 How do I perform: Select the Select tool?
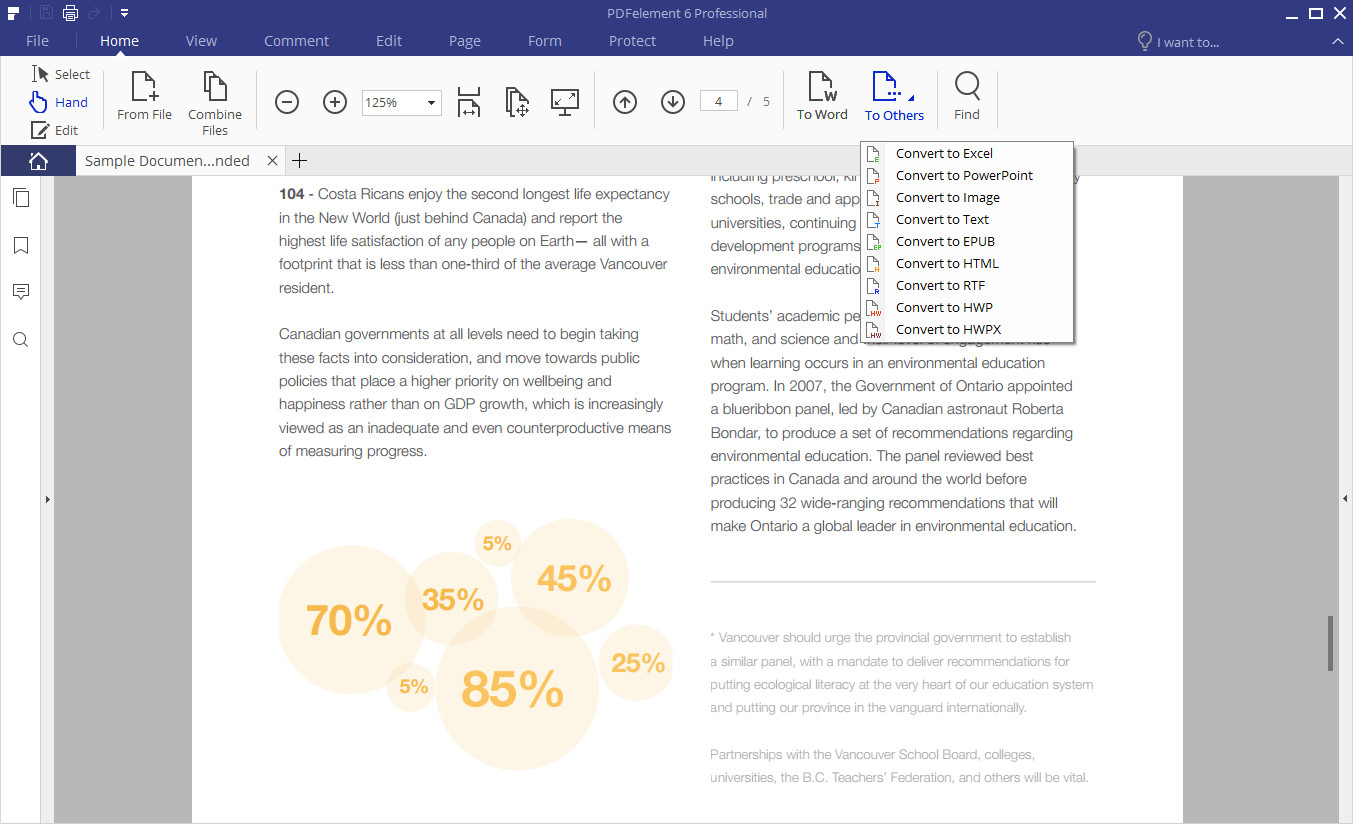pyautogui.click(x=61, y=74)
